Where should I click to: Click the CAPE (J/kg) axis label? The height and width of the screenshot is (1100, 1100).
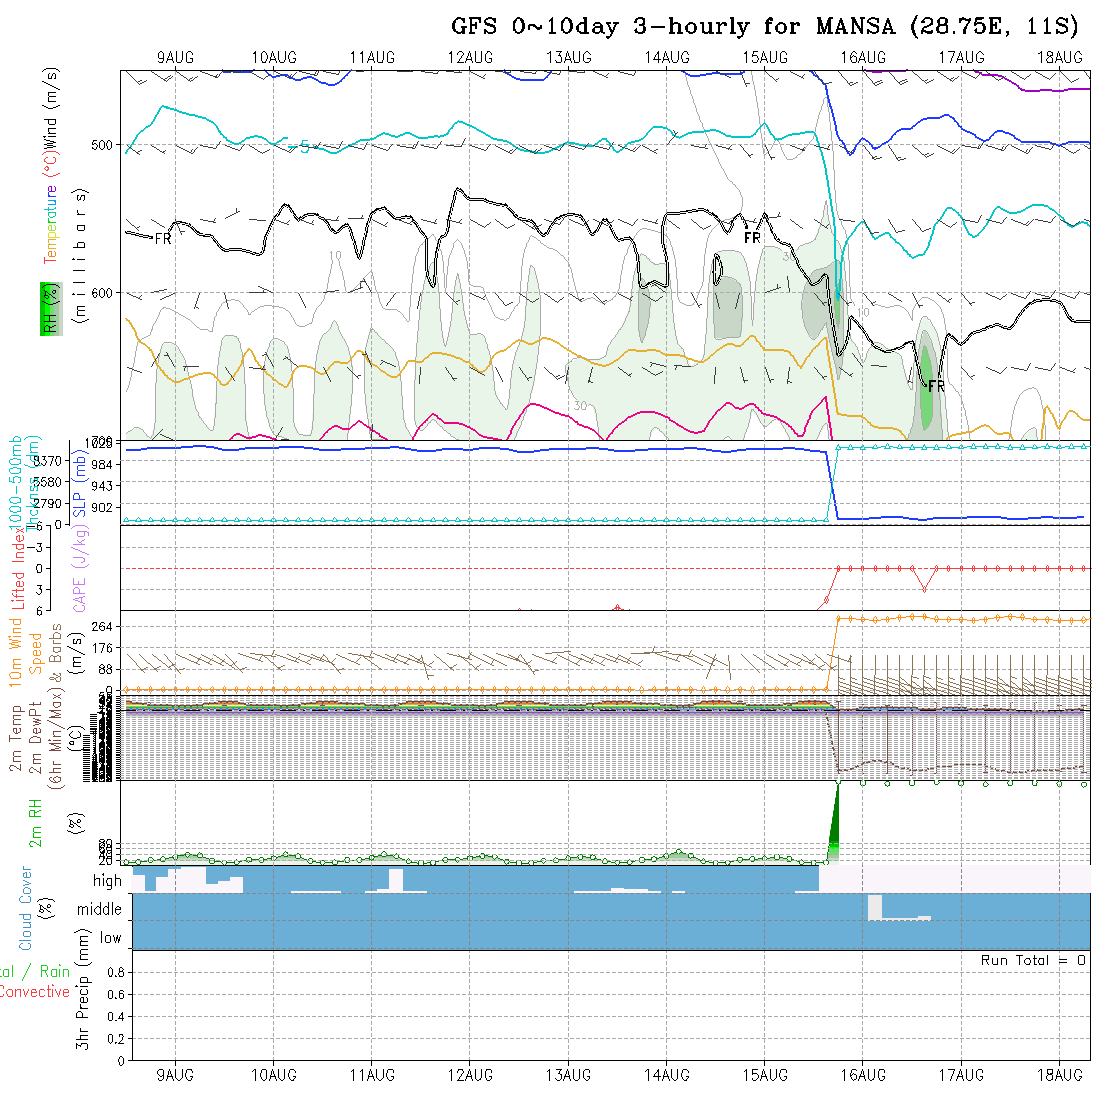point(79,568)
